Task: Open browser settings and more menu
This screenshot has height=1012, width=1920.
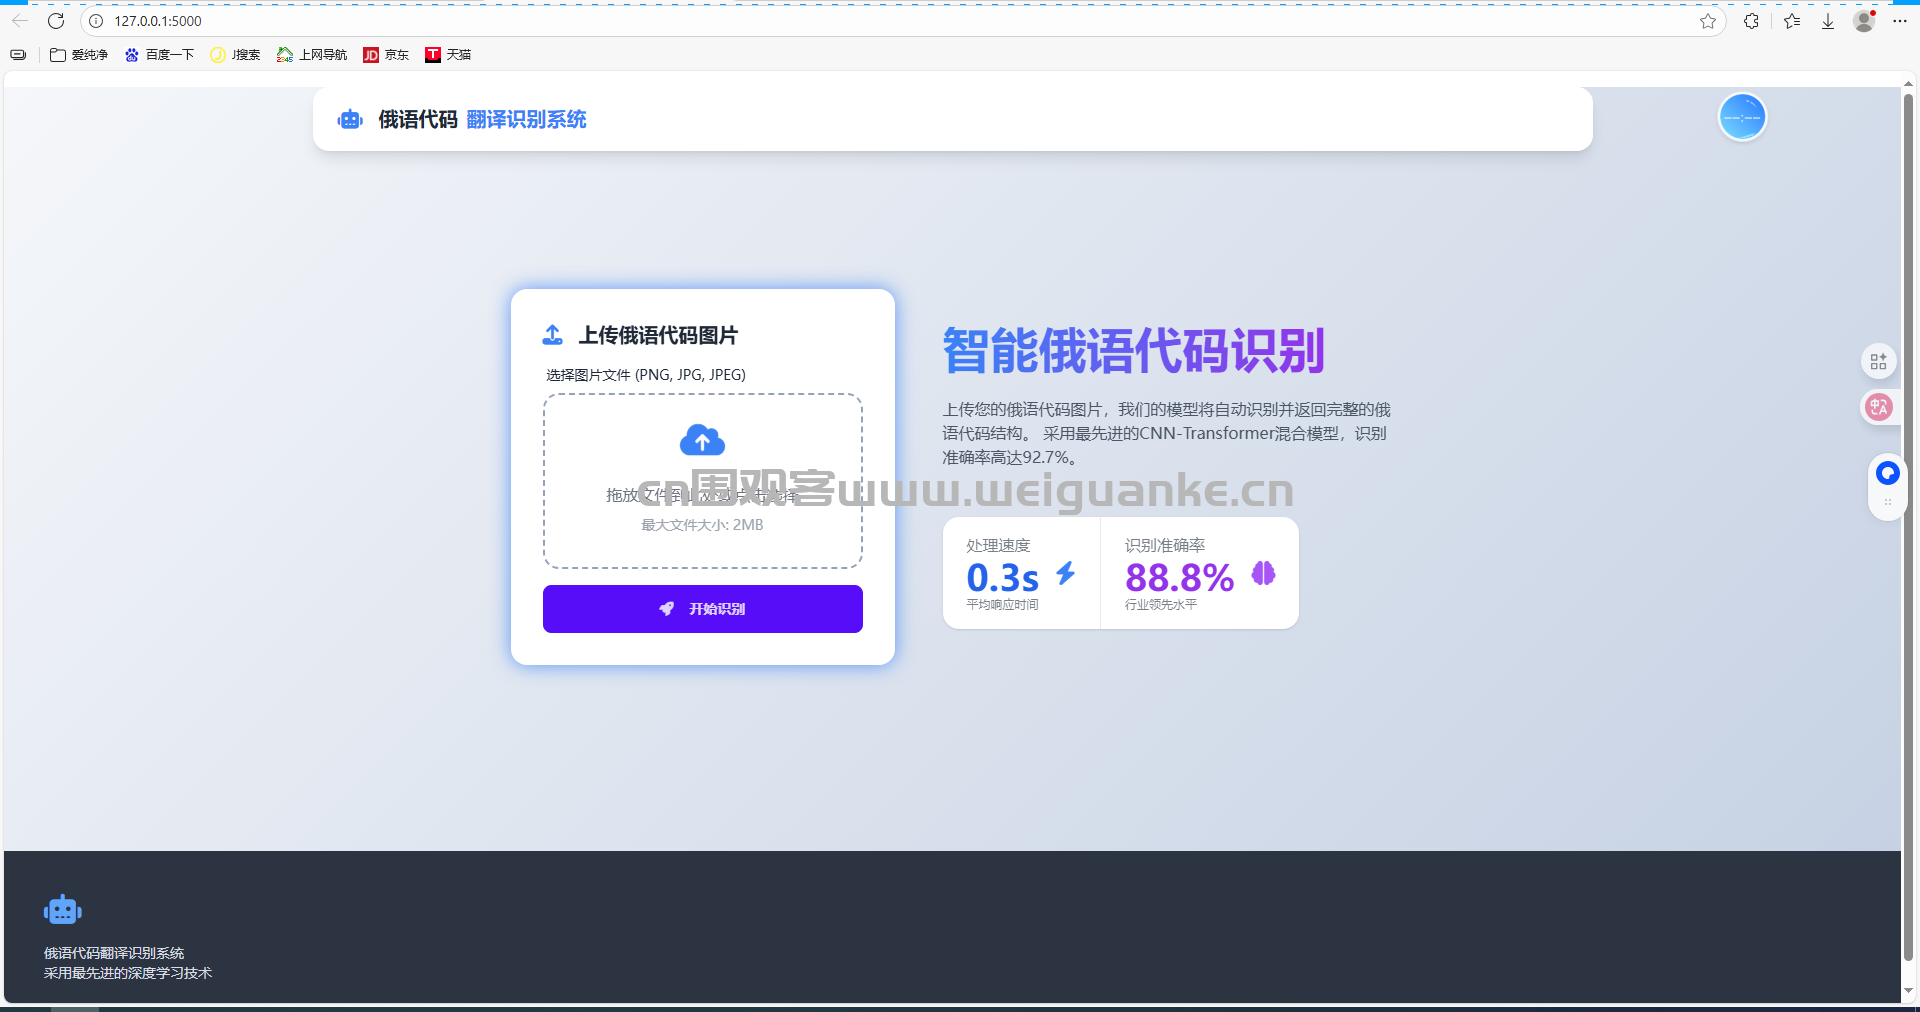Action: [1900, 21]
